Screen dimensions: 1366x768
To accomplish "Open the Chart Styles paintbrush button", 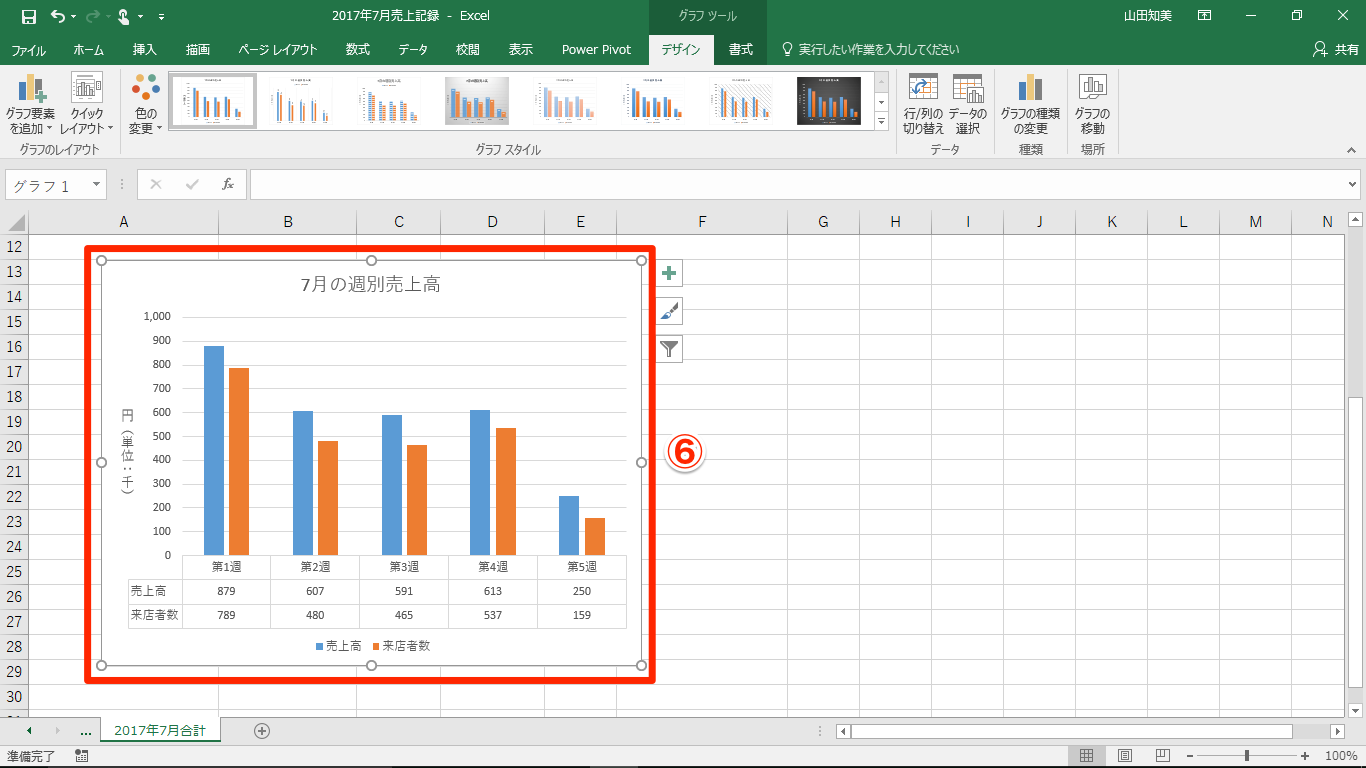I will point(670,311).
